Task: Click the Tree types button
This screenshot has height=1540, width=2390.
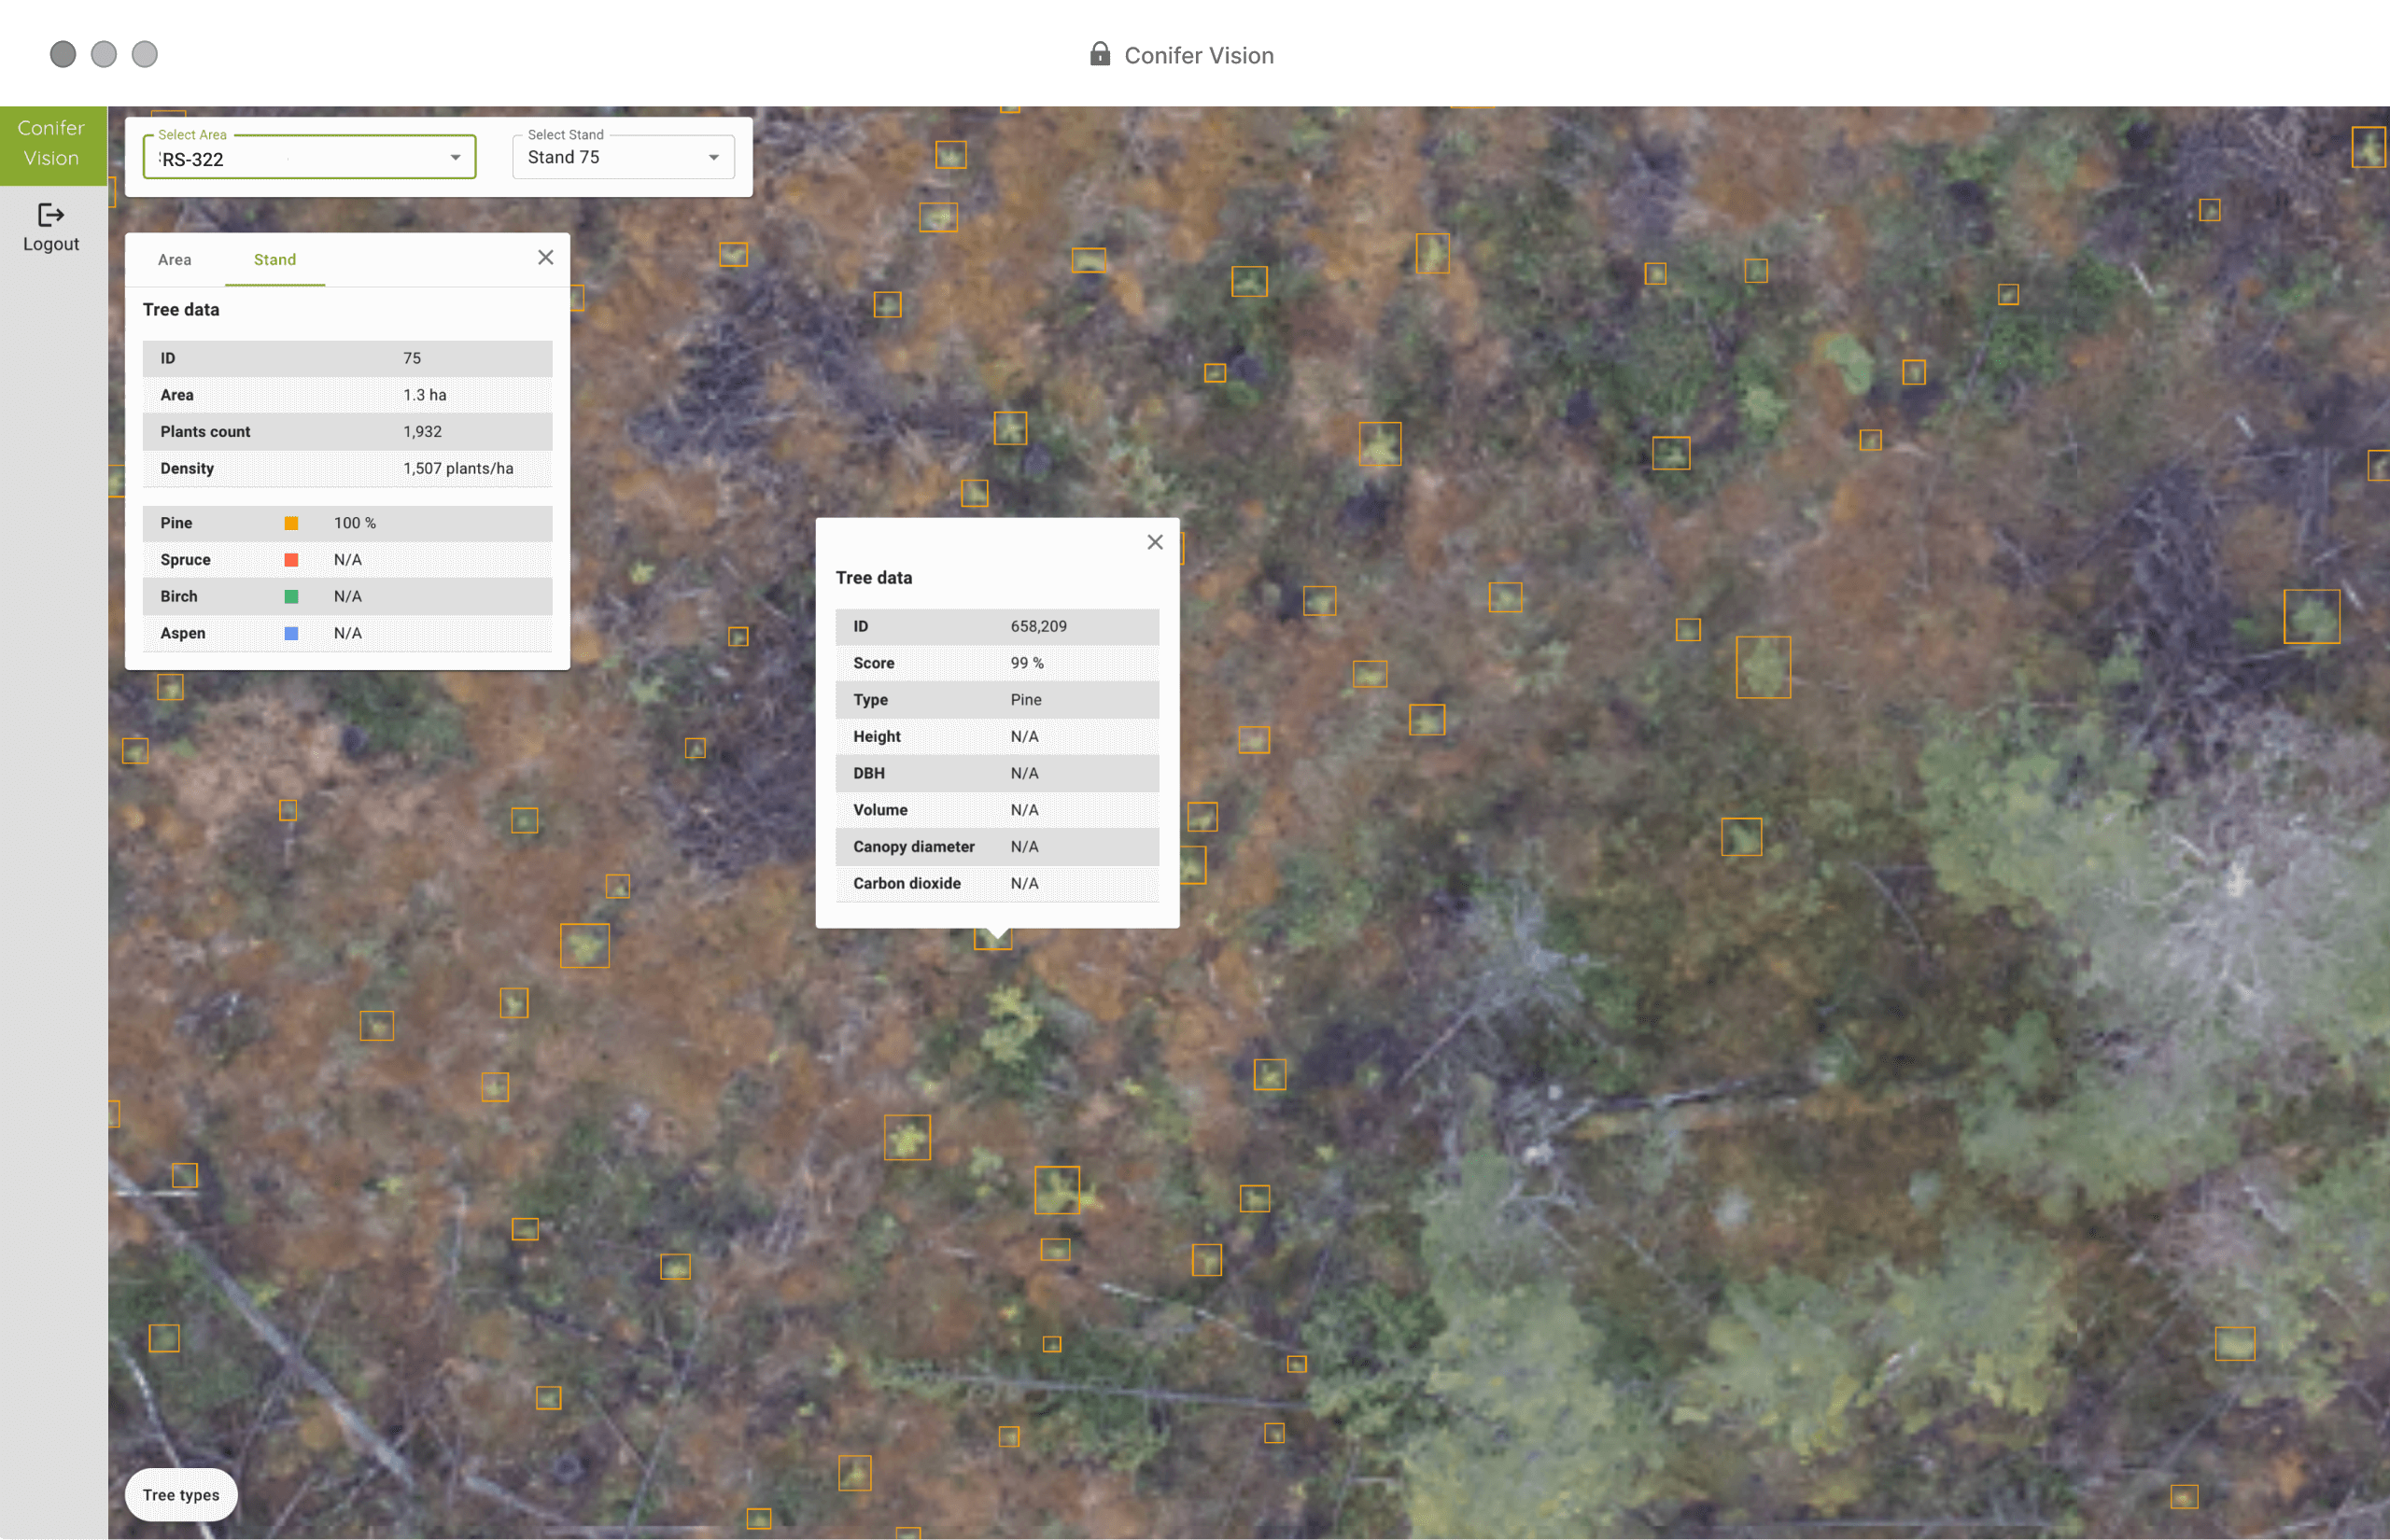Action: tap(181, 1495)
